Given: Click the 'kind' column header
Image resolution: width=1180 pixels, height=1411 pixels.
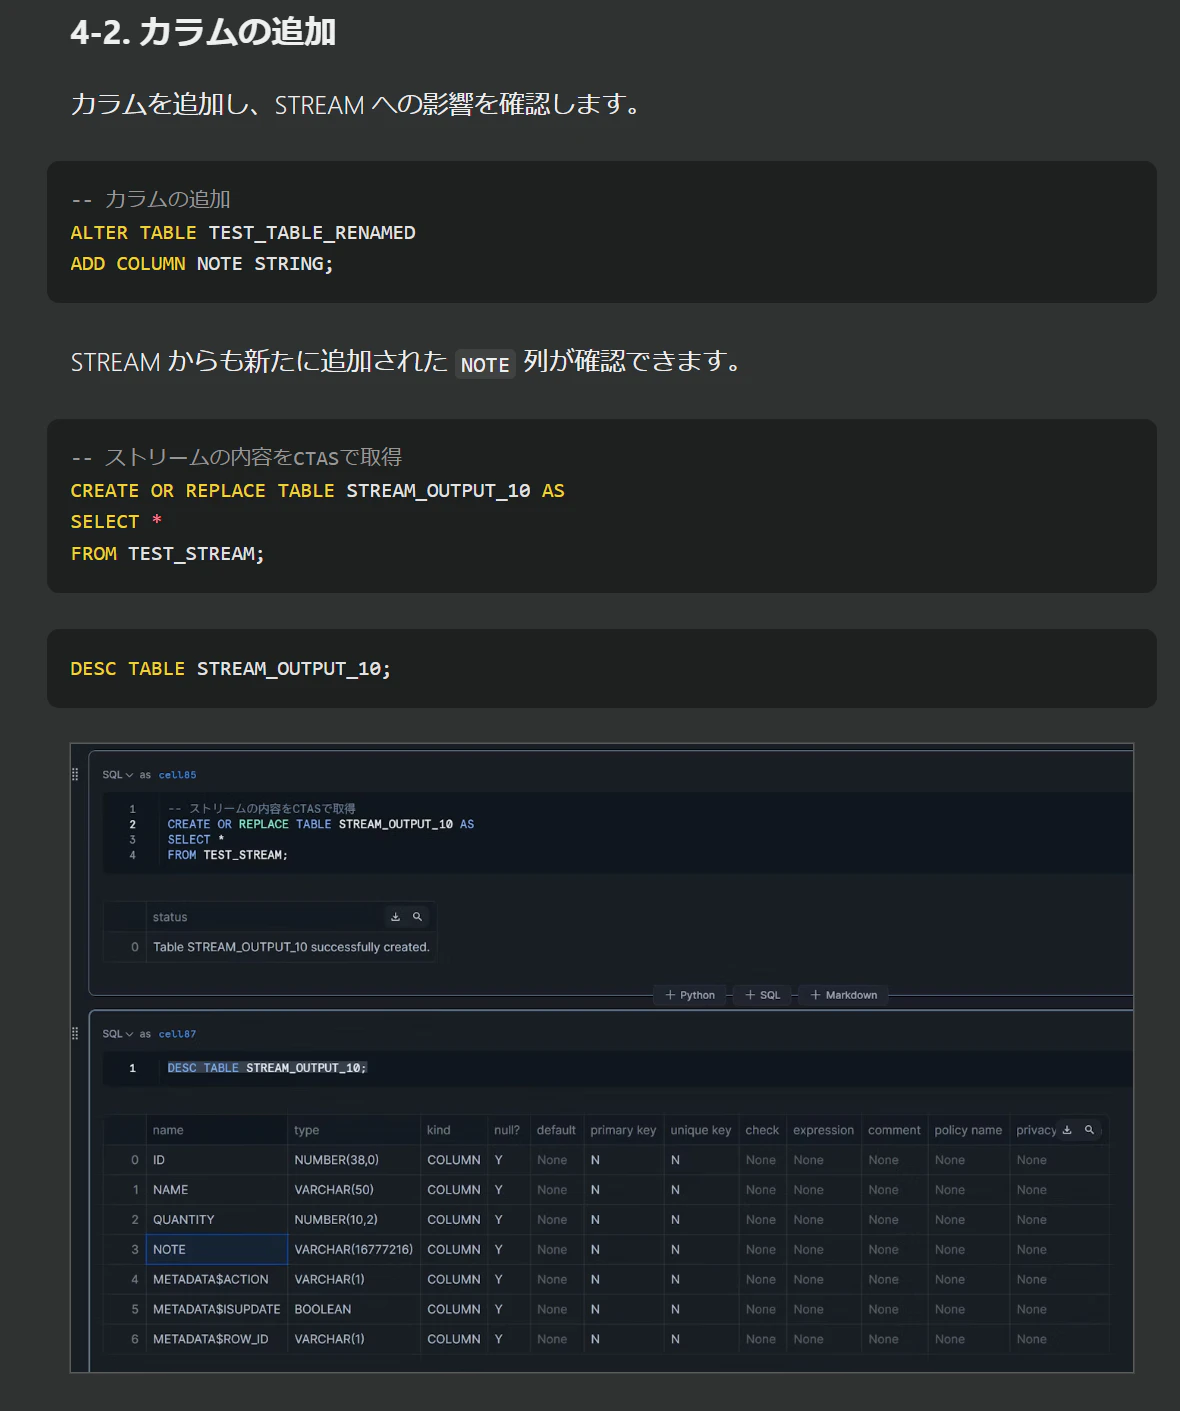Looking at the screenshot, I should 454,1130.
